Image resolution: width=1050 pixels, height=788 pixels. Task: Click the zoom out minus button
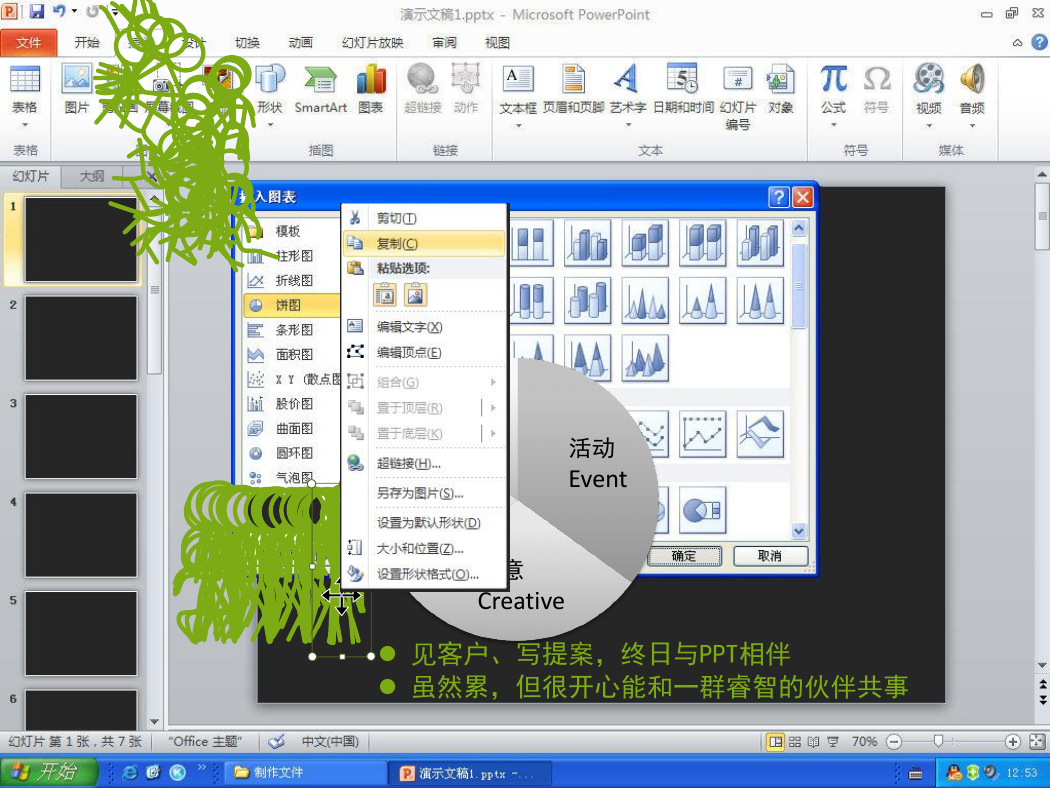pyautogui.click(x=894, y=742)
